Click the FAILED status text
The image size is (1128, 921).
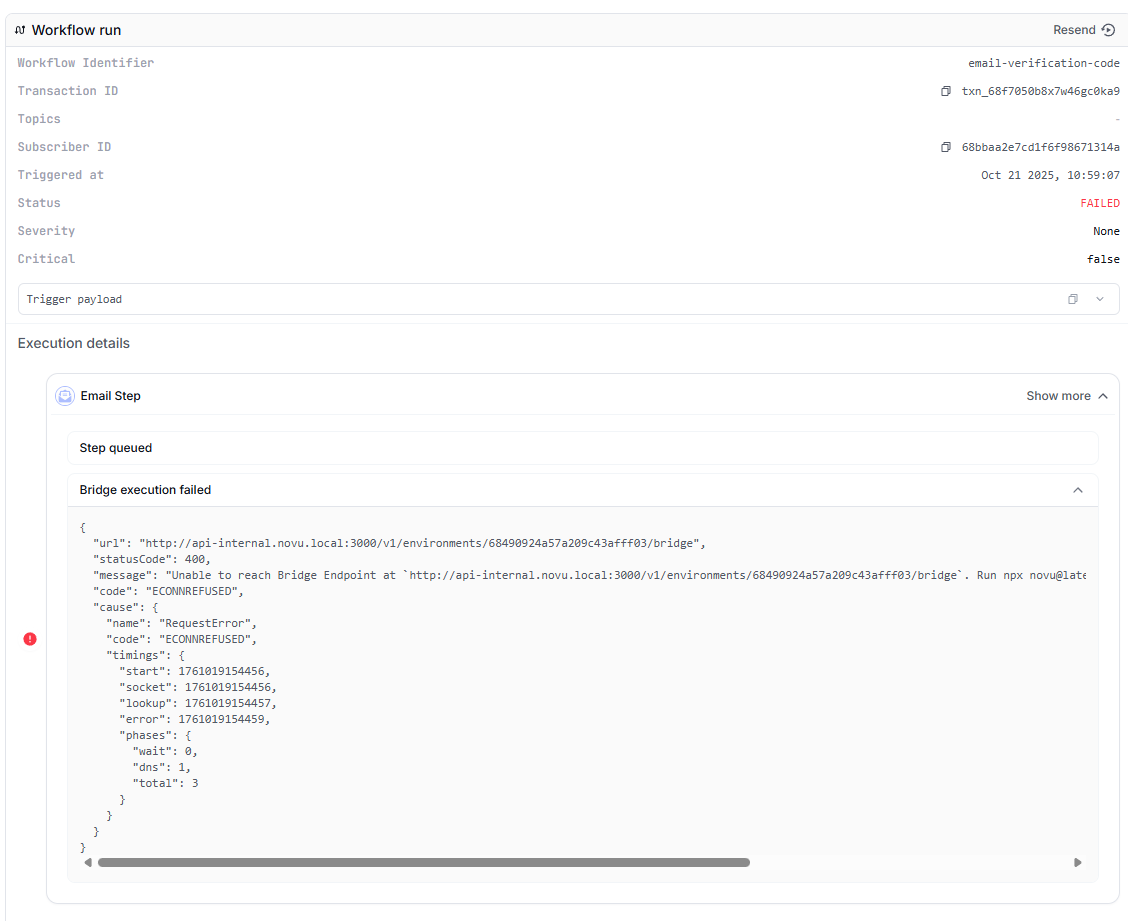[1100, 204]
